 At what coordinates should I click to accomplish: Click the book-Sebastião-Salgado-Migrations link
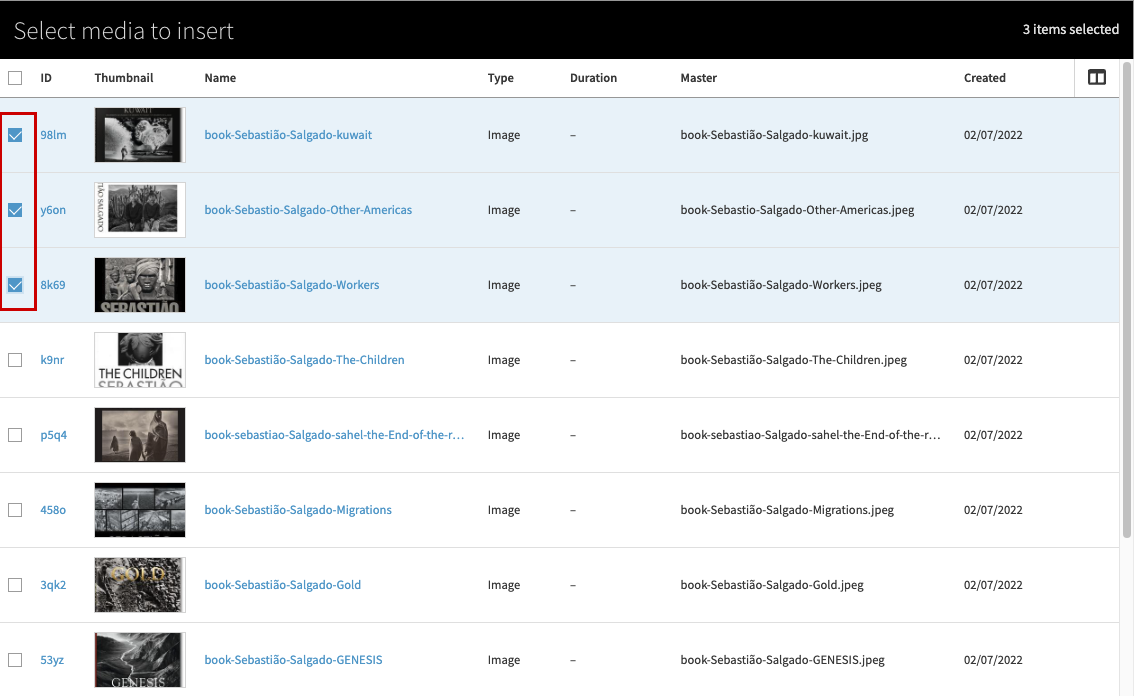pyautogui.click(x=296, y=509)
